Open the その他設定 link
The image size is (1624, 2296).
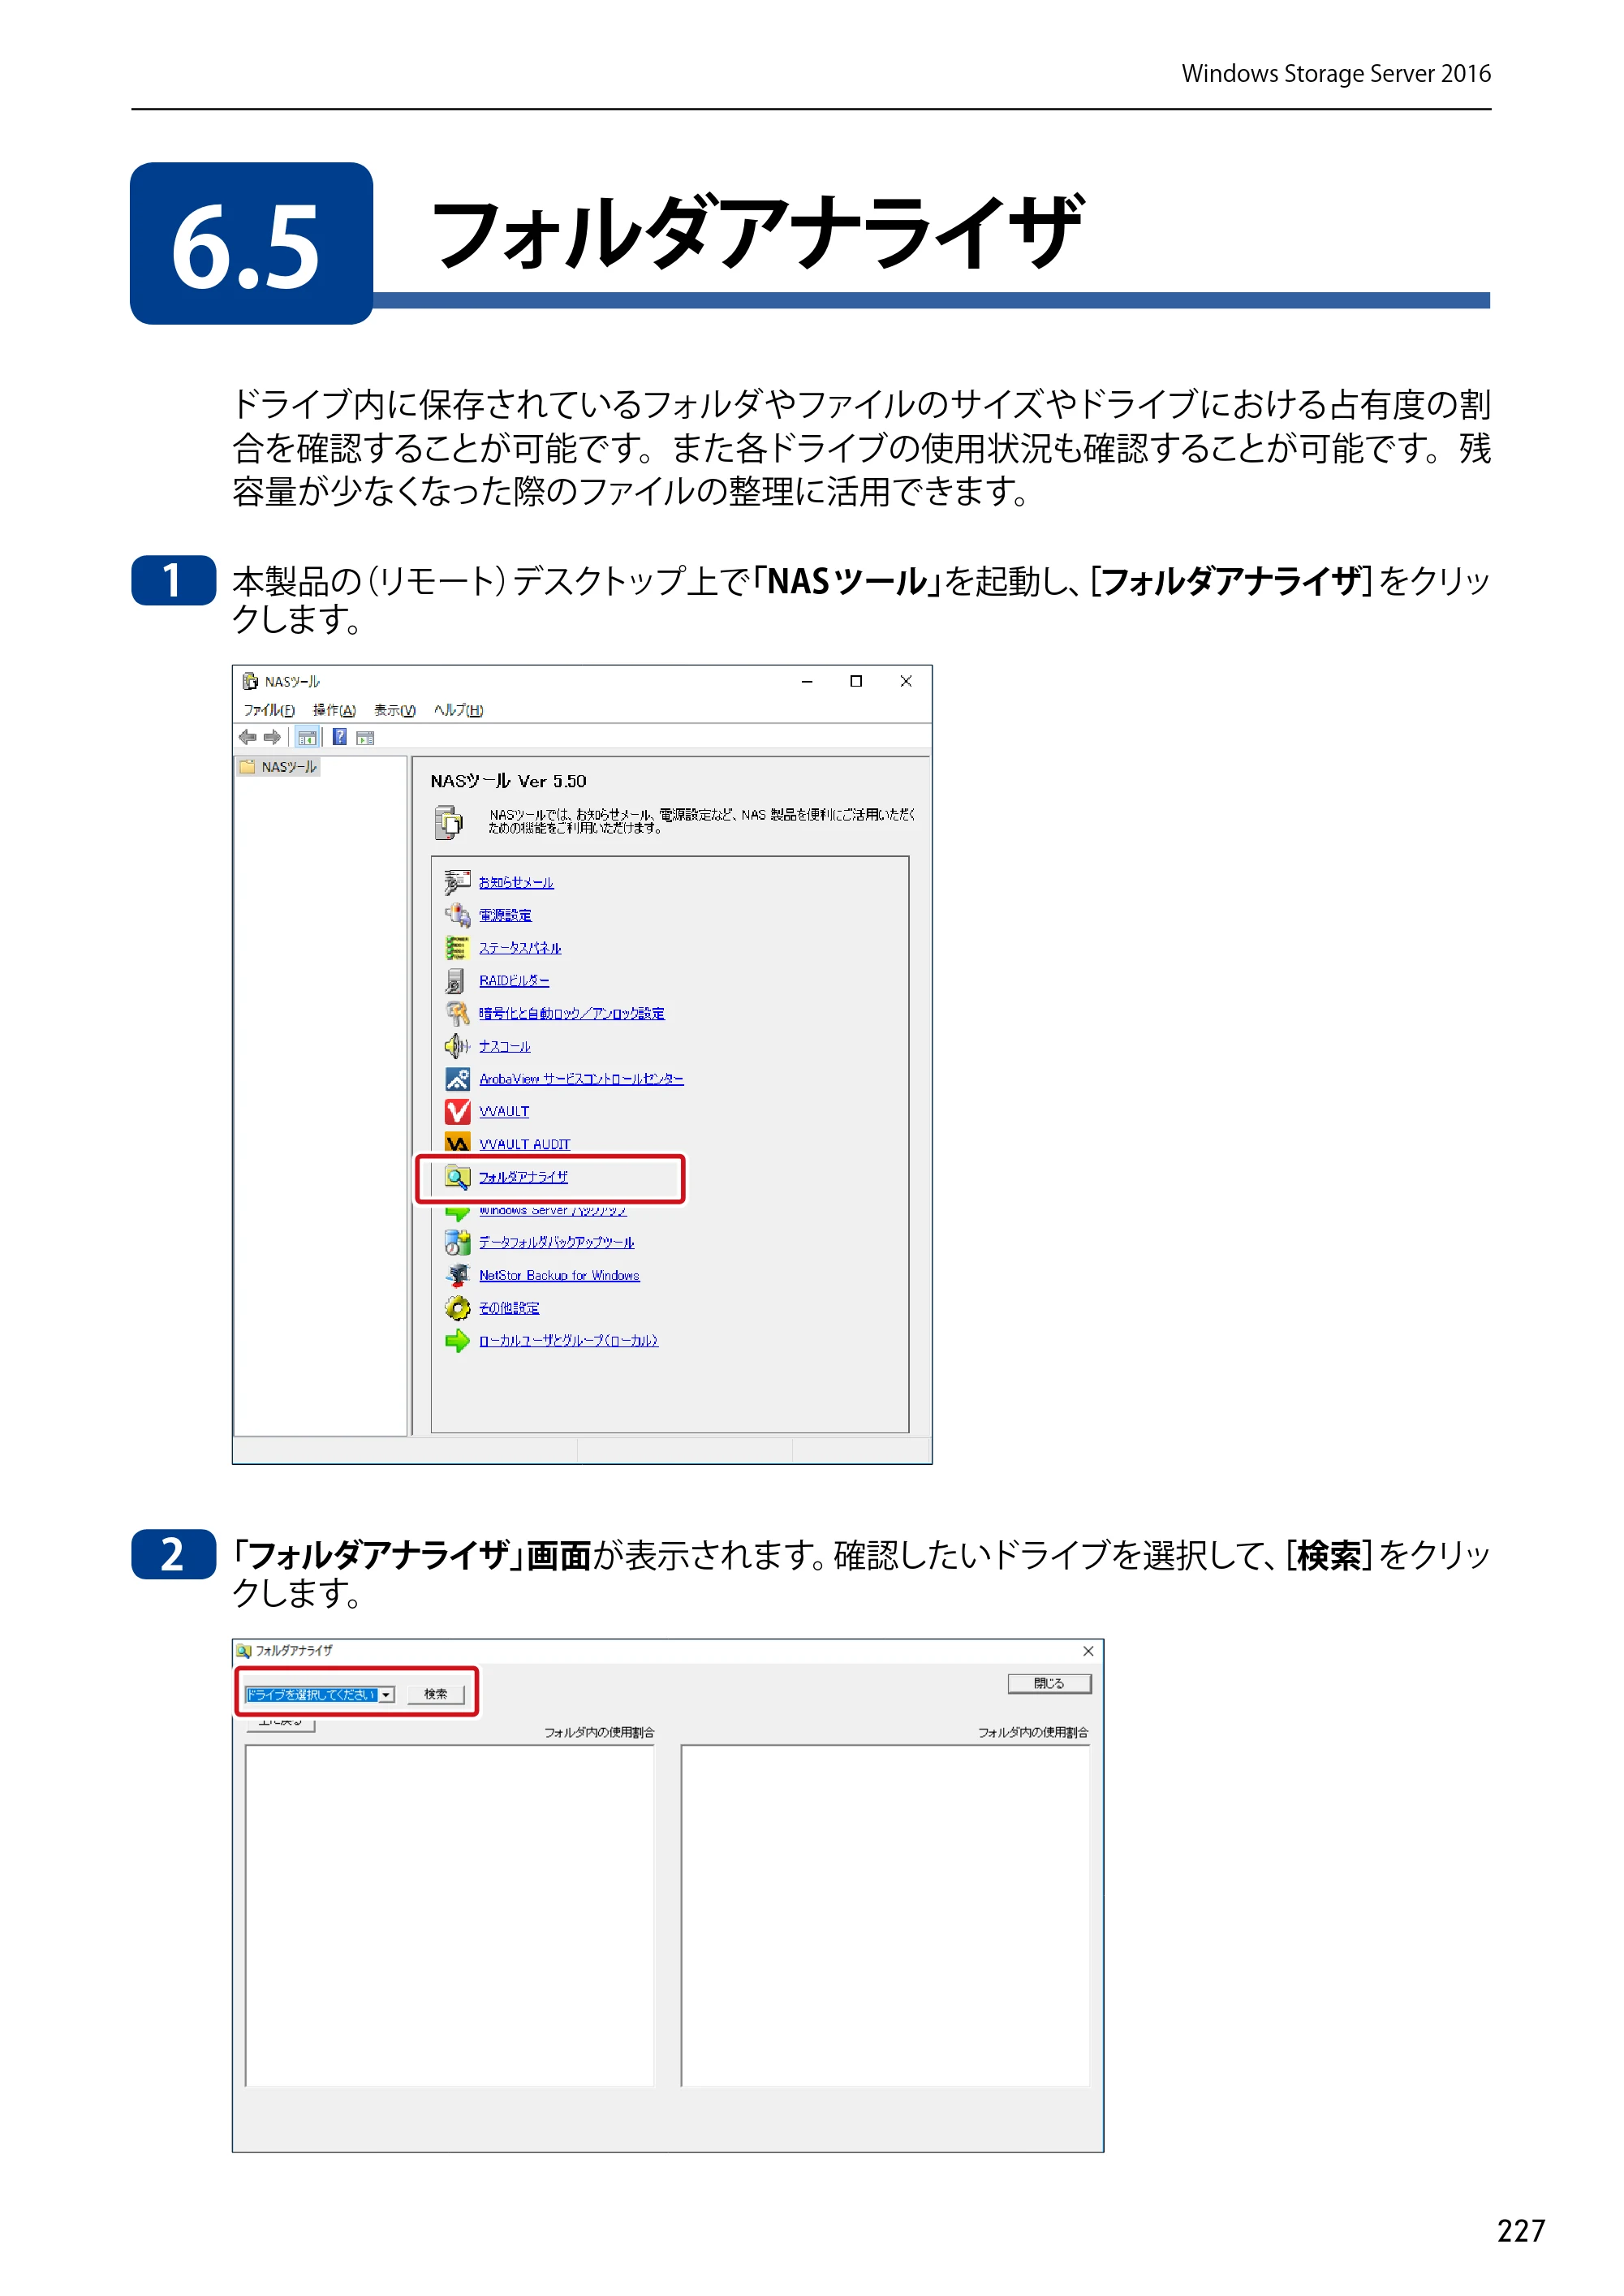tap(509, 1308)
